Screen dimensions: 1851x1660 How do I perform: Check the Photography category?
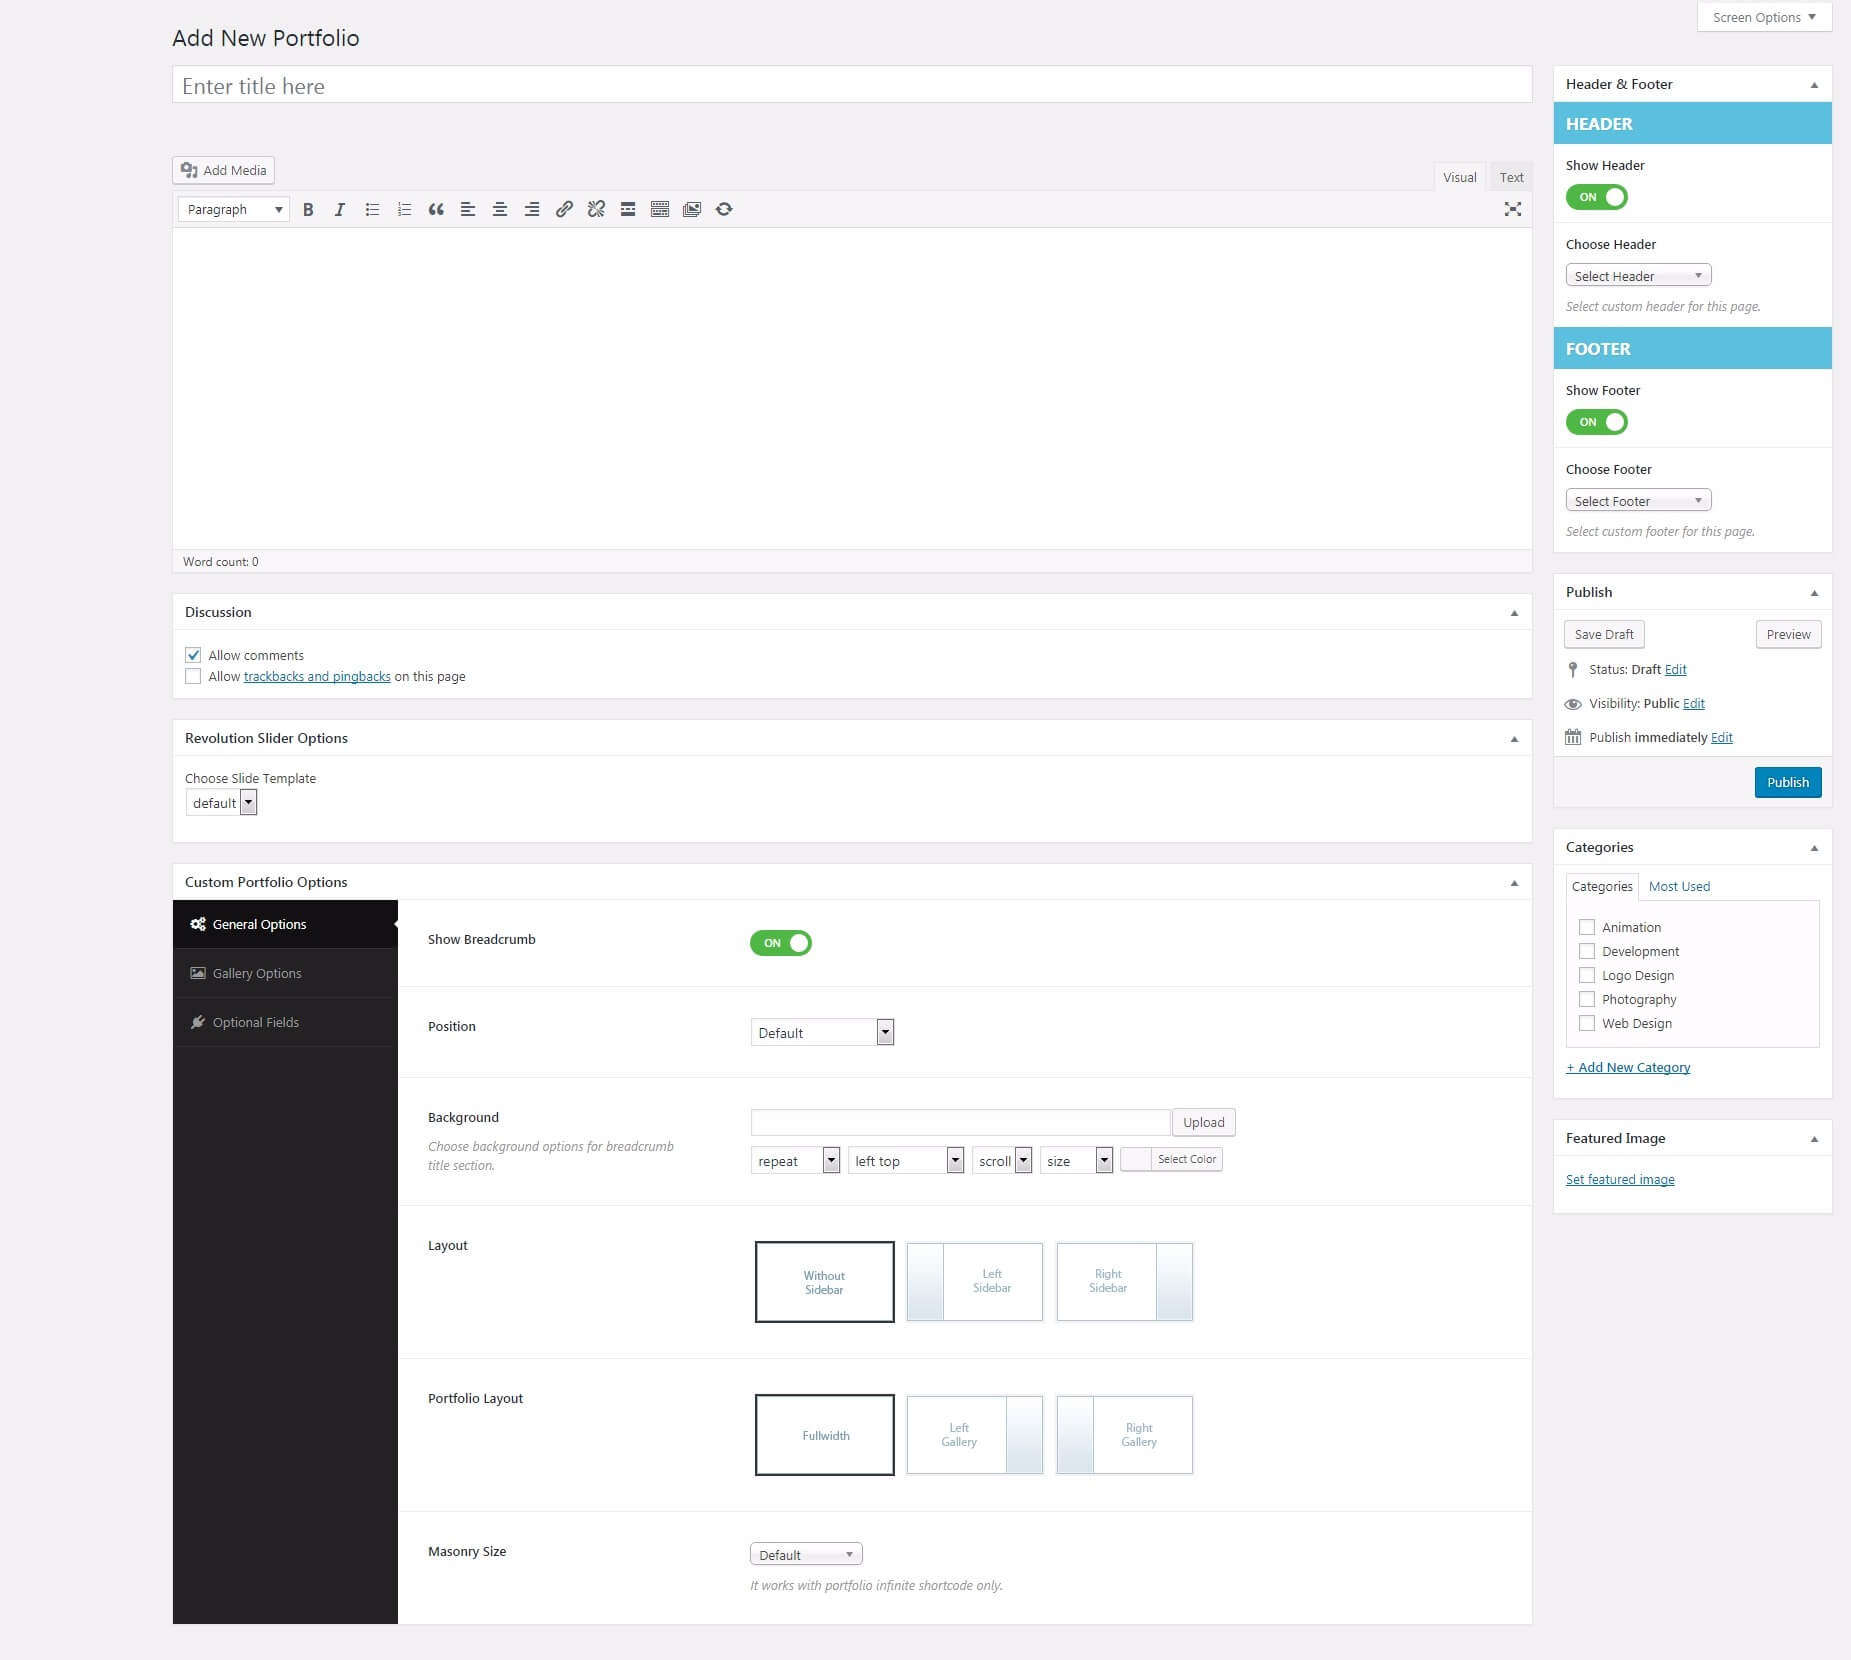[x=1587, y=999]
